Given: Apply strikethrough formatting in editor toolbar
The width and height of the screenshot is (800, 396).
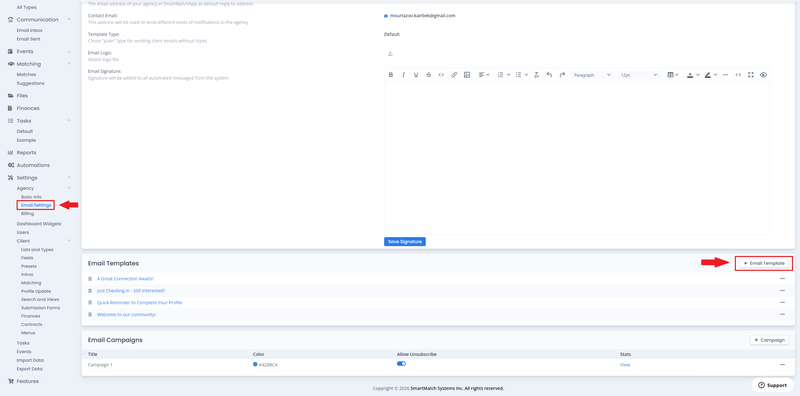Looking at the screenshot, I should [429, 75].
